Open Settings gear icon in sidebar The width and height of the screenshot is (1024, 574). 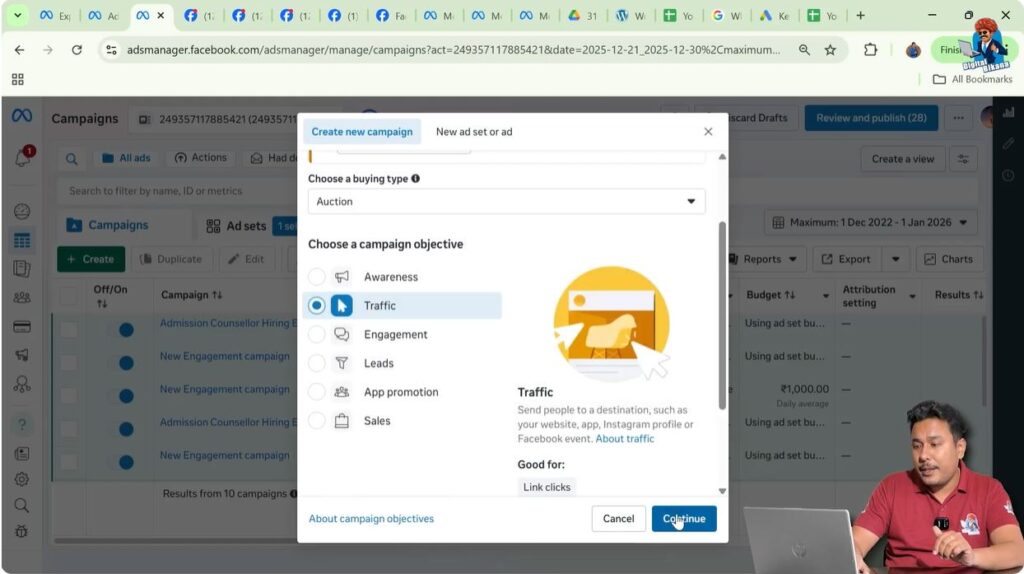22,479
